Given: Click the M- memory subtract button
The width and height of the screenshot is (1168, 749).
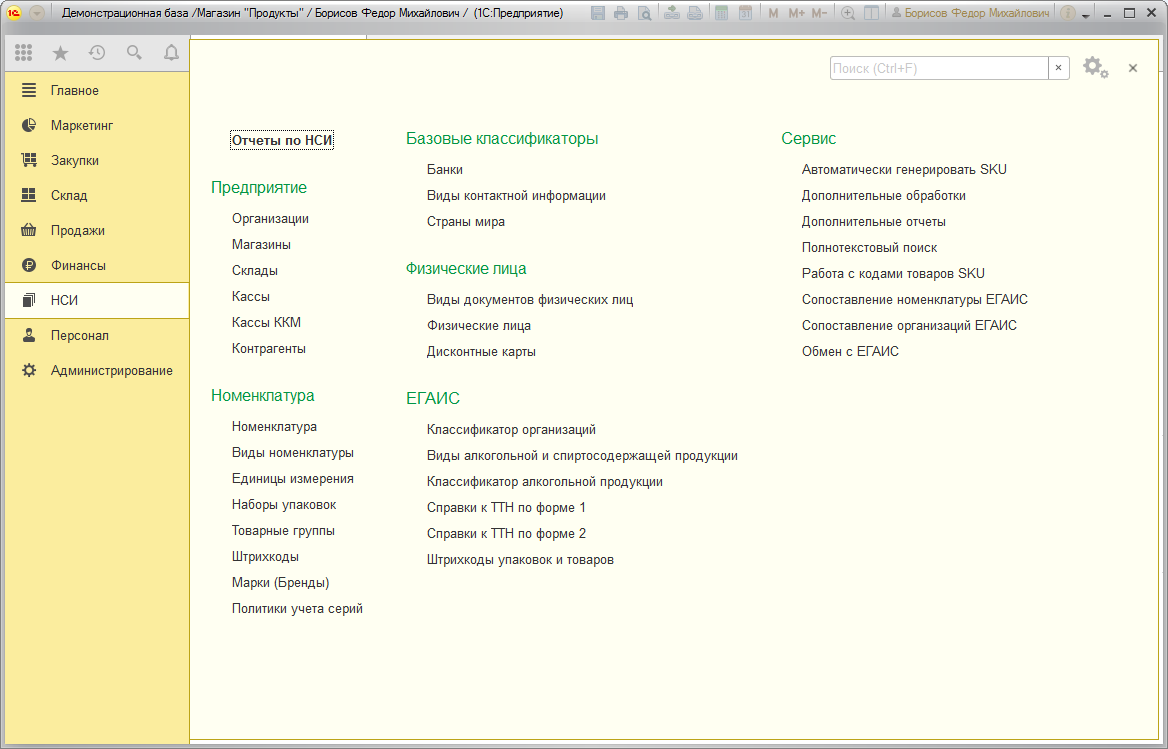Looking at the screenshot, I should click(x=819, y=13).
